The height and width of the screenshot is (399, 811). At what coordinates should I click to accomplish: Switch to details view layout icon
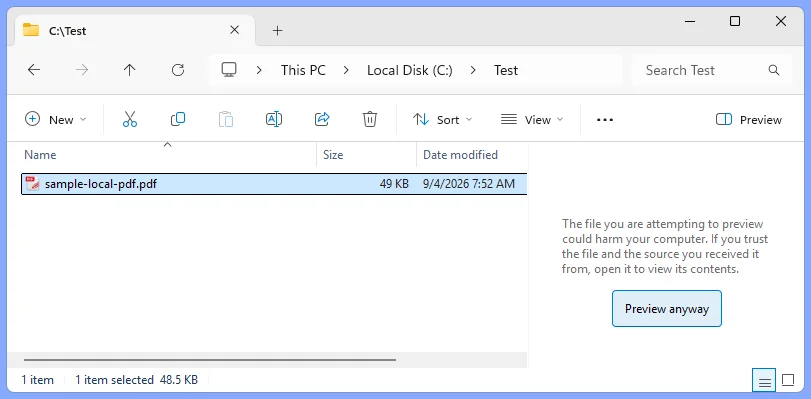coord(764,381)
